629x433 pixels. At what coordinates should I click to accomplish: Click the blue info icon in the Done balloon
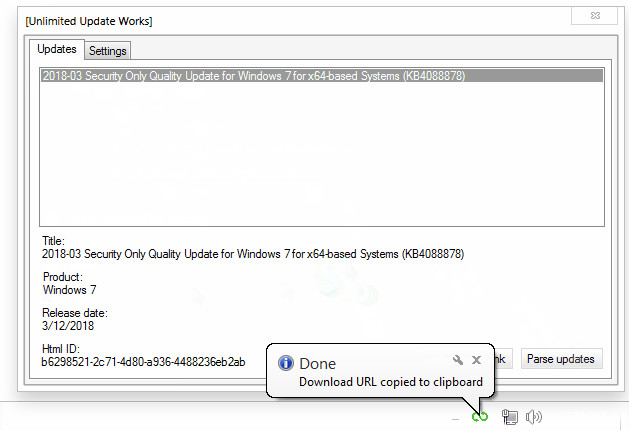(286, 363)
